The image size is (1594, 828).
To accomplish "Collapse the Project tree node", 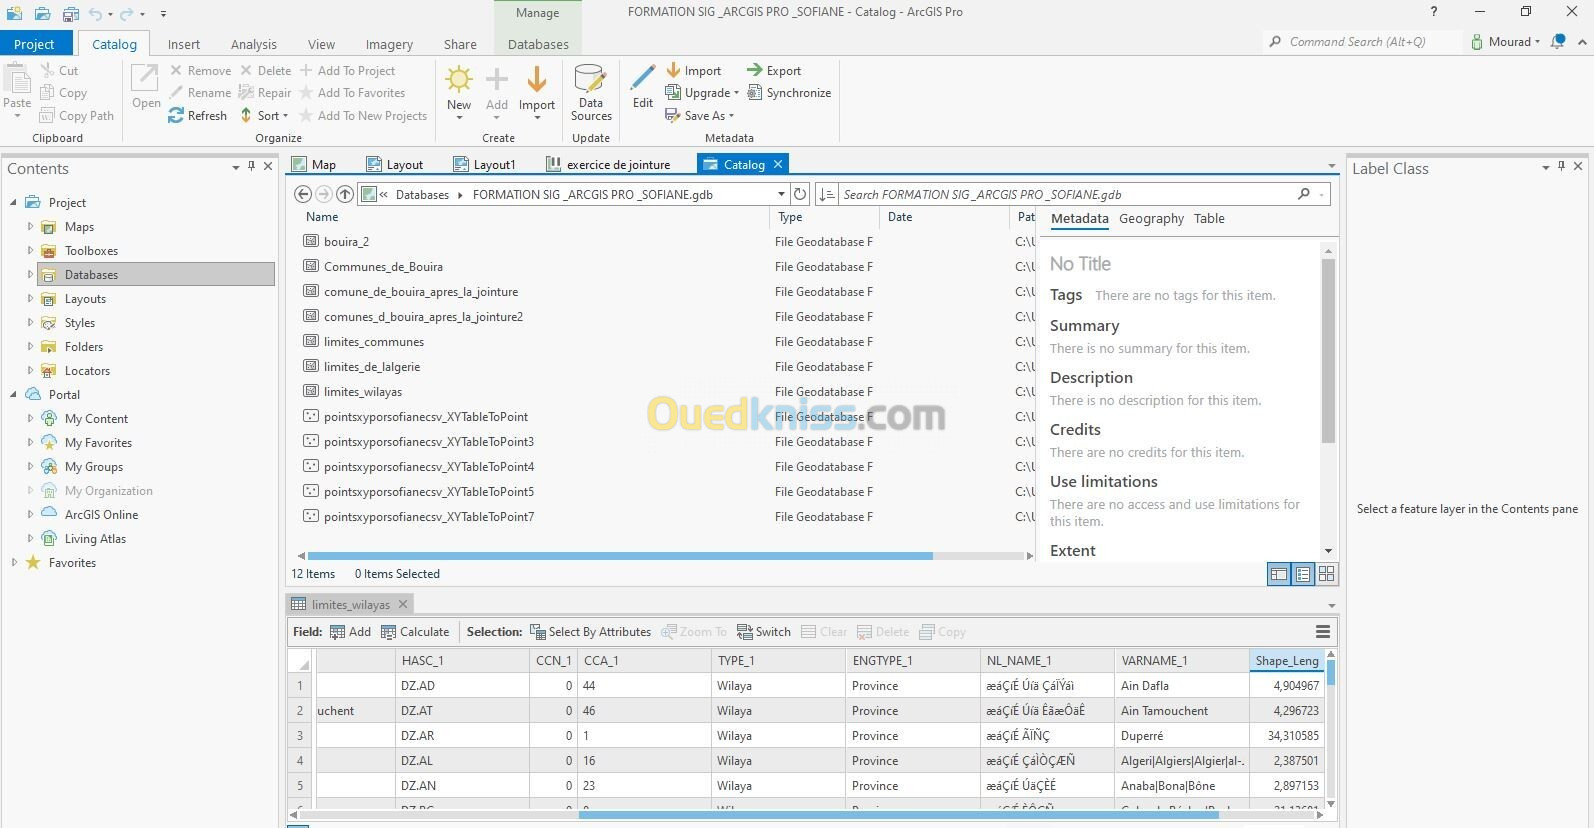I will click(14, 202).
